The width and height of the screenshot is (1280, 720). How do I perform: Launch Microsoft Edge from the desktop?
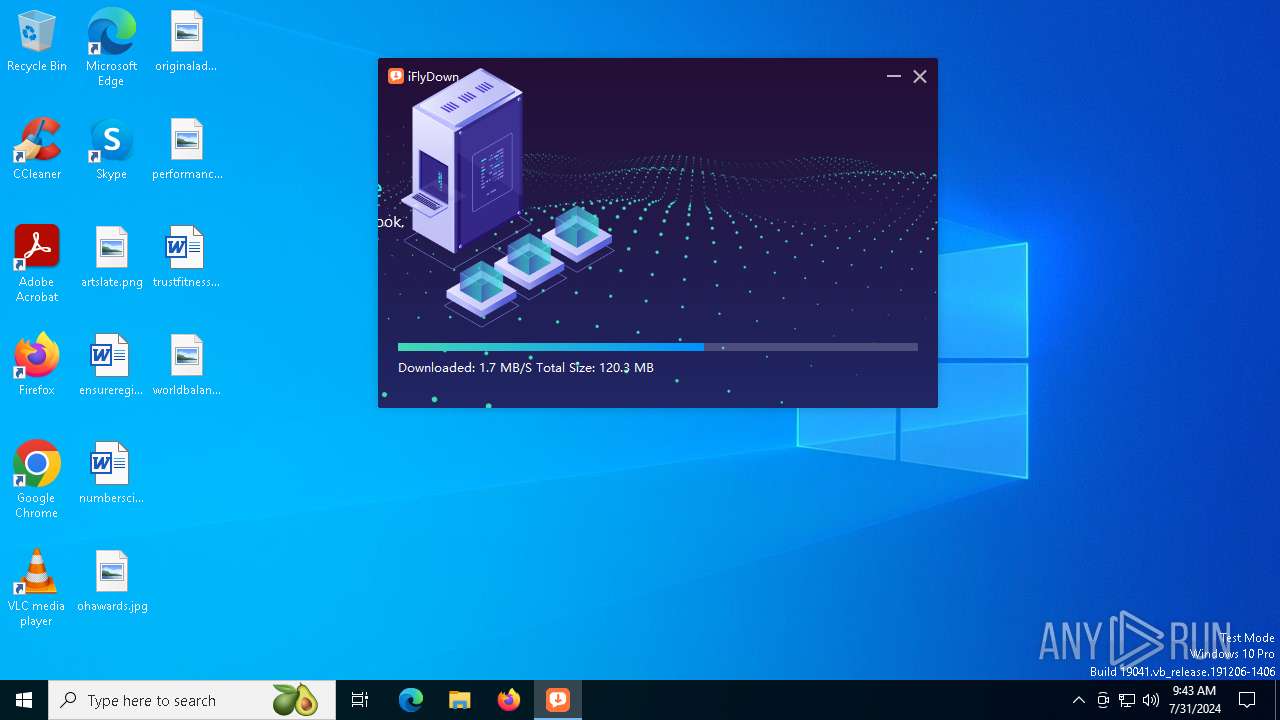click(x=111, y=48)
